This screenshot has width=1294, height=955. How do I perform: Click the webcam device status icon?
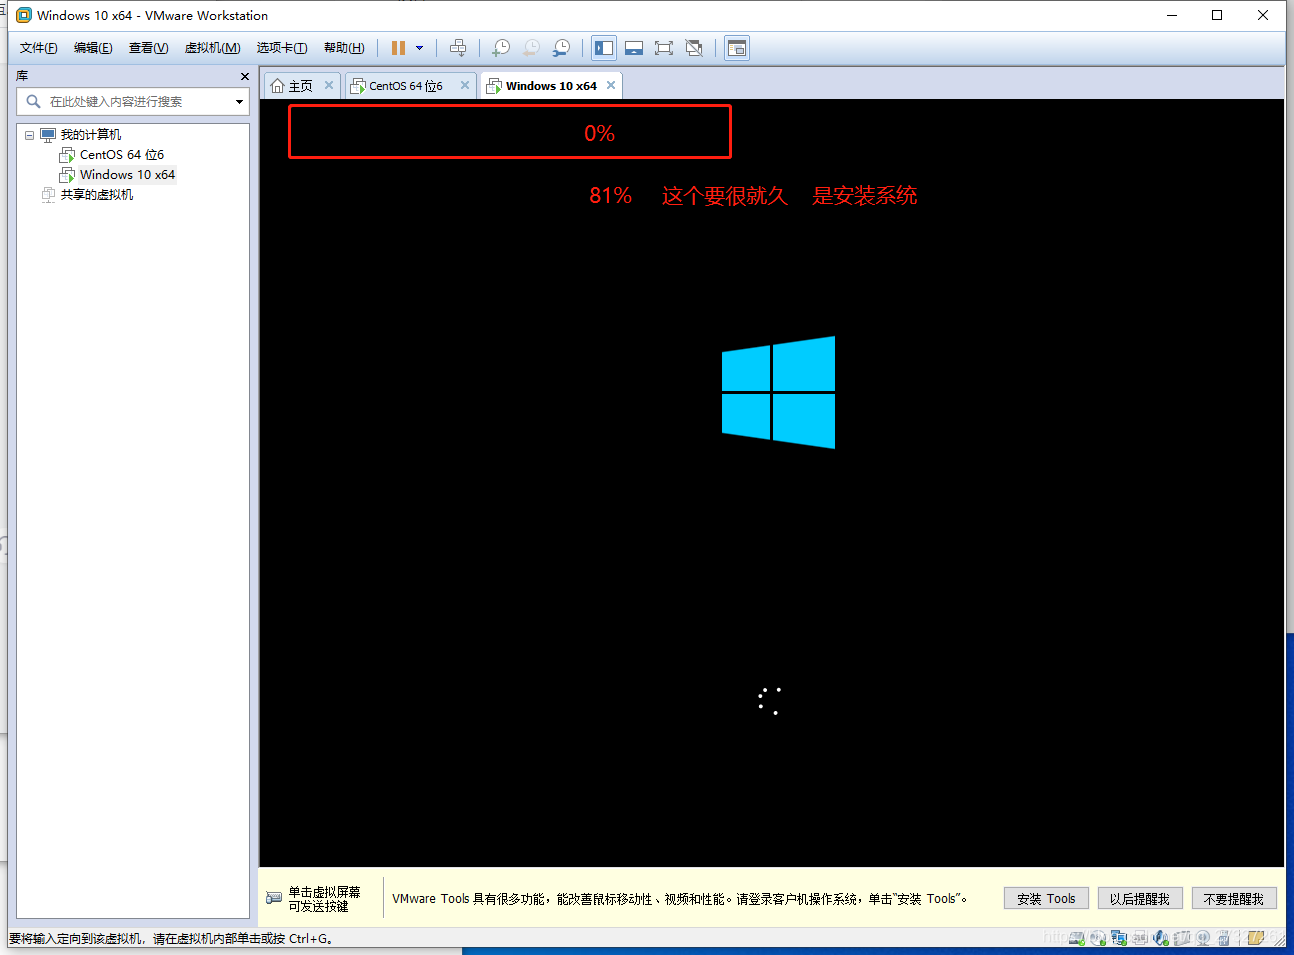pos(1203,938)
